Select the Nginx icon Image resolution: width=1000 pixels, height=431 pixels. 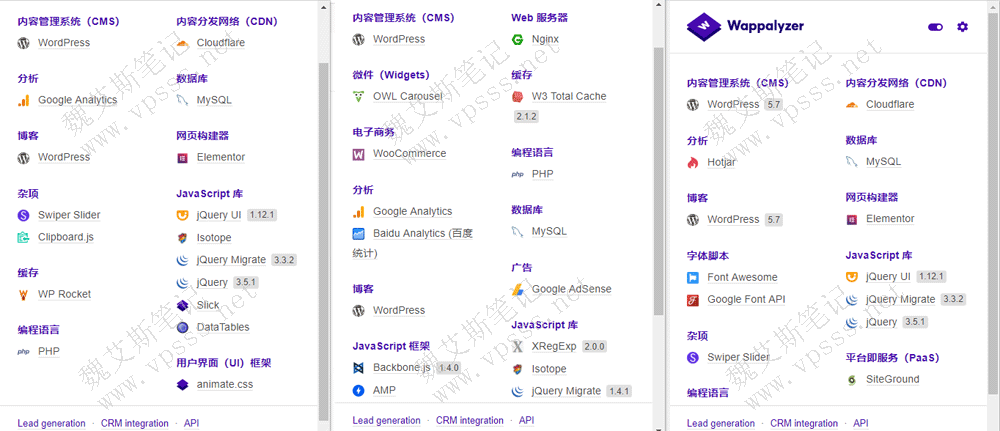[517, 40]
